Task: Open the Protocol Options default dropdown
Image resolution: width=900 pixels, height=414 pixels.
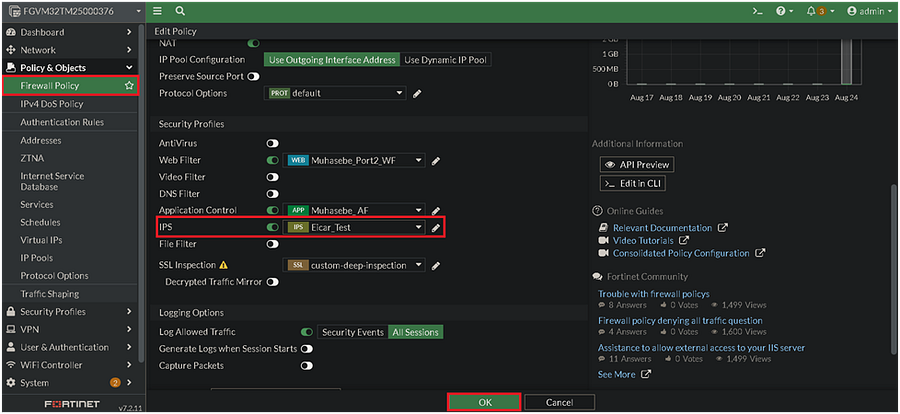Action: tap(335, 93)
